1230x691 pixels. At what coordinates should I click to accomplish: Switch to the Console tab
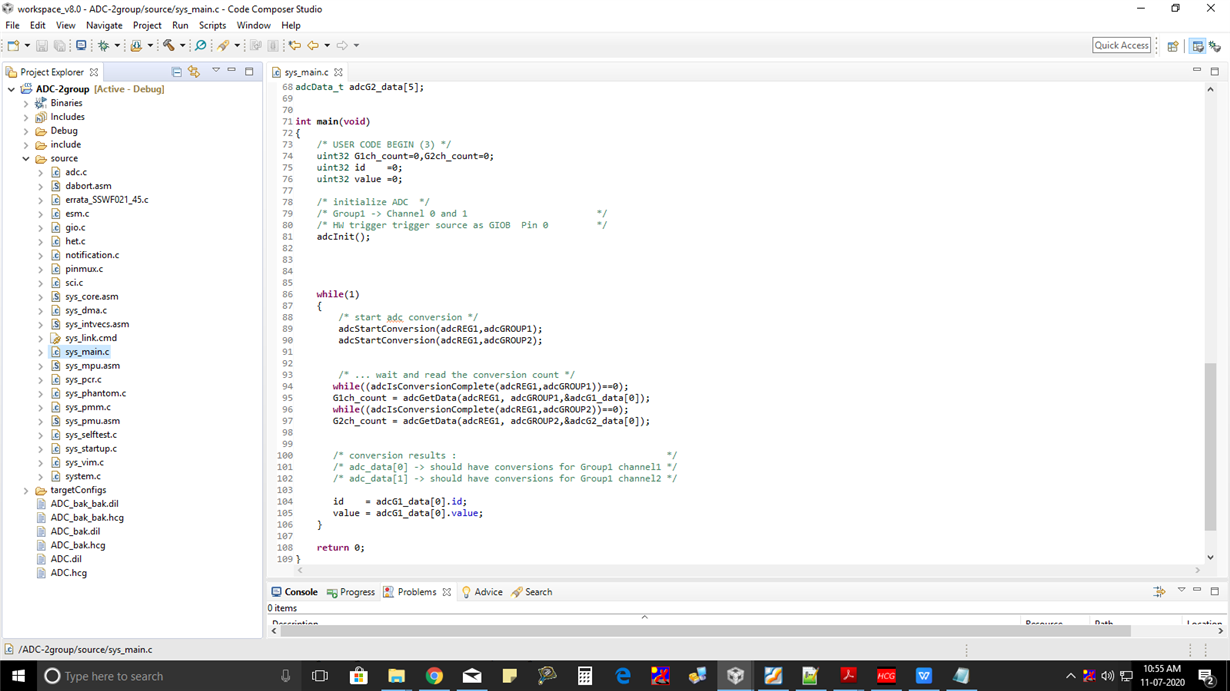coord(295,592)
